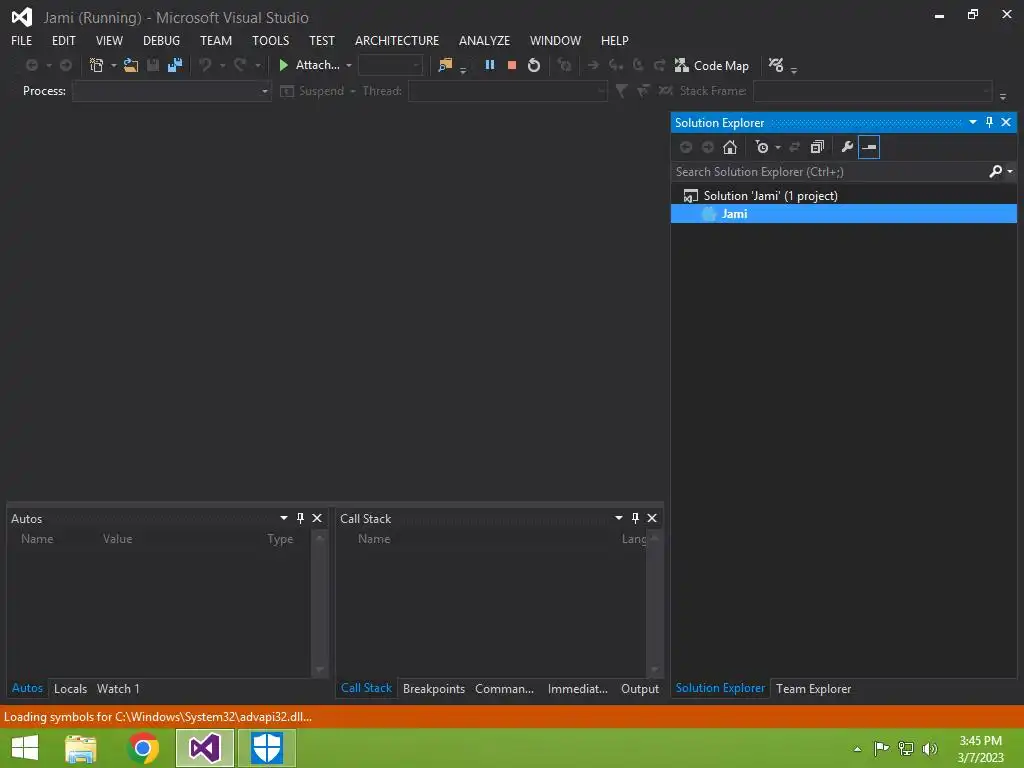The width and height of the screenshot is (1024, 768).
Task: Open the New Project icon dropdown arrow
Action: click(x=114, y=65)
